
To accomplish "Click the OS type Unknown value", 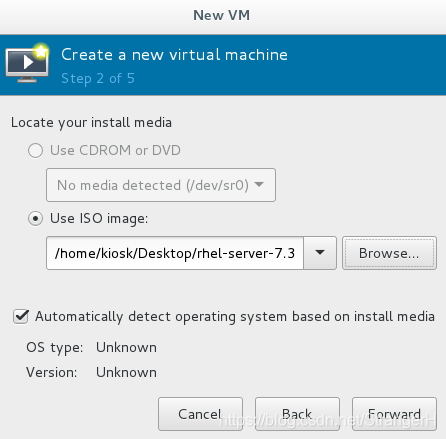I will click(x=126, y=347).
